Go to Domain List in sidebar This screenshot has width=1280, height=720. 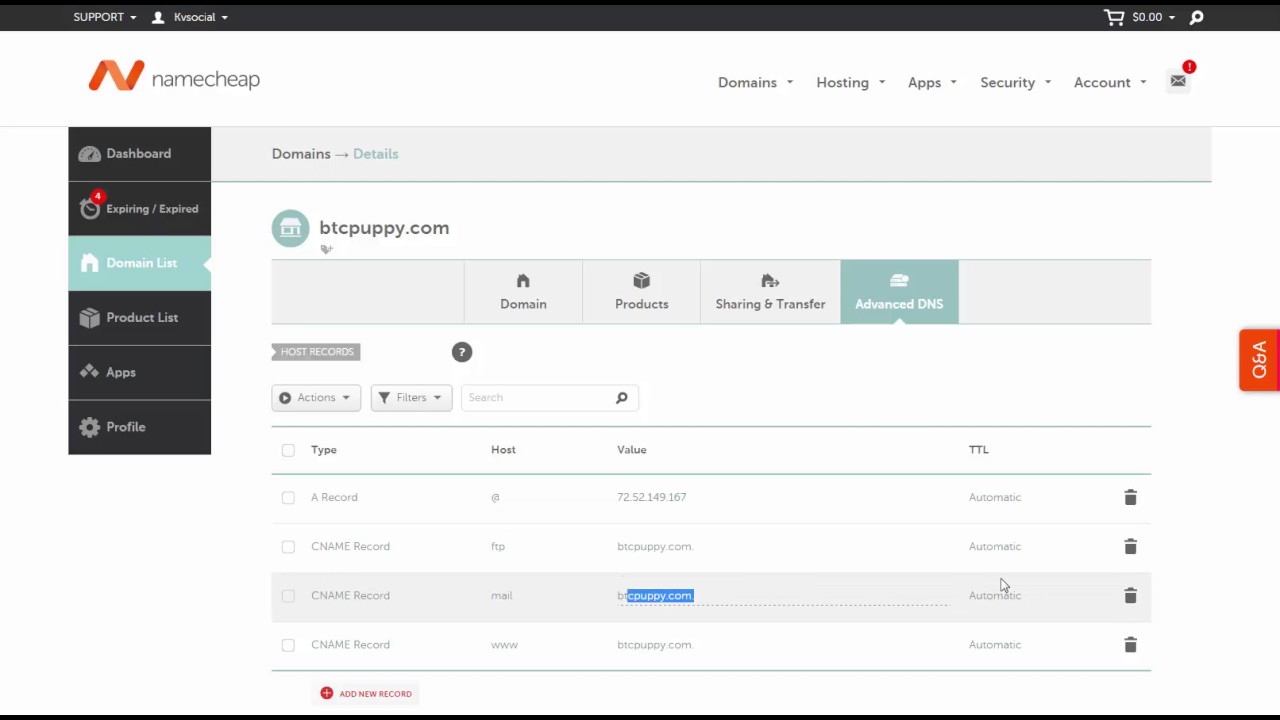(140, 263)
